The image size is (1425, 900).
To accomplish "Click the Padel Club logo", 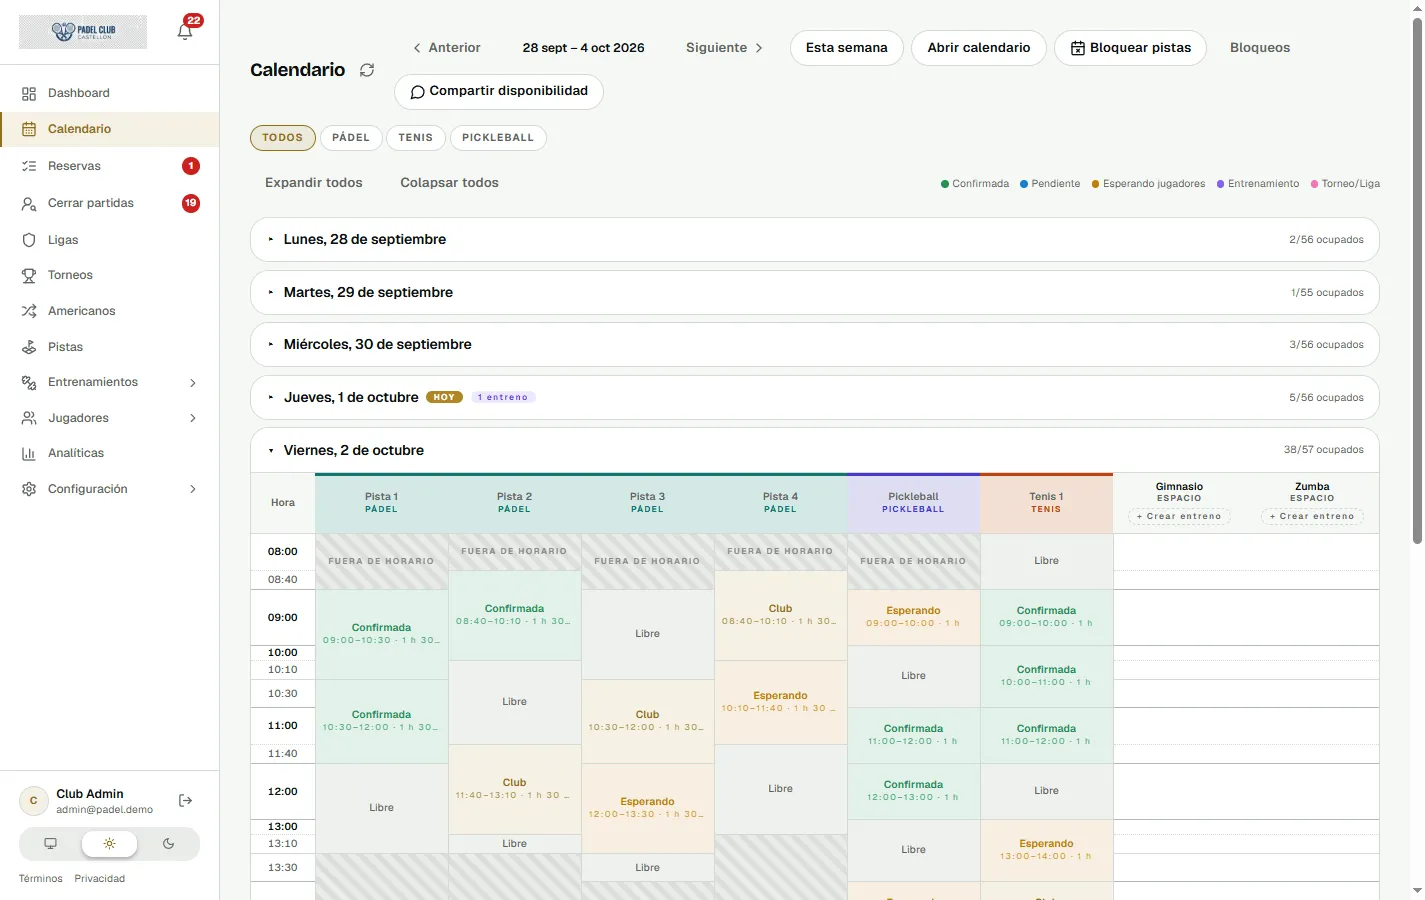I will 83,32.
